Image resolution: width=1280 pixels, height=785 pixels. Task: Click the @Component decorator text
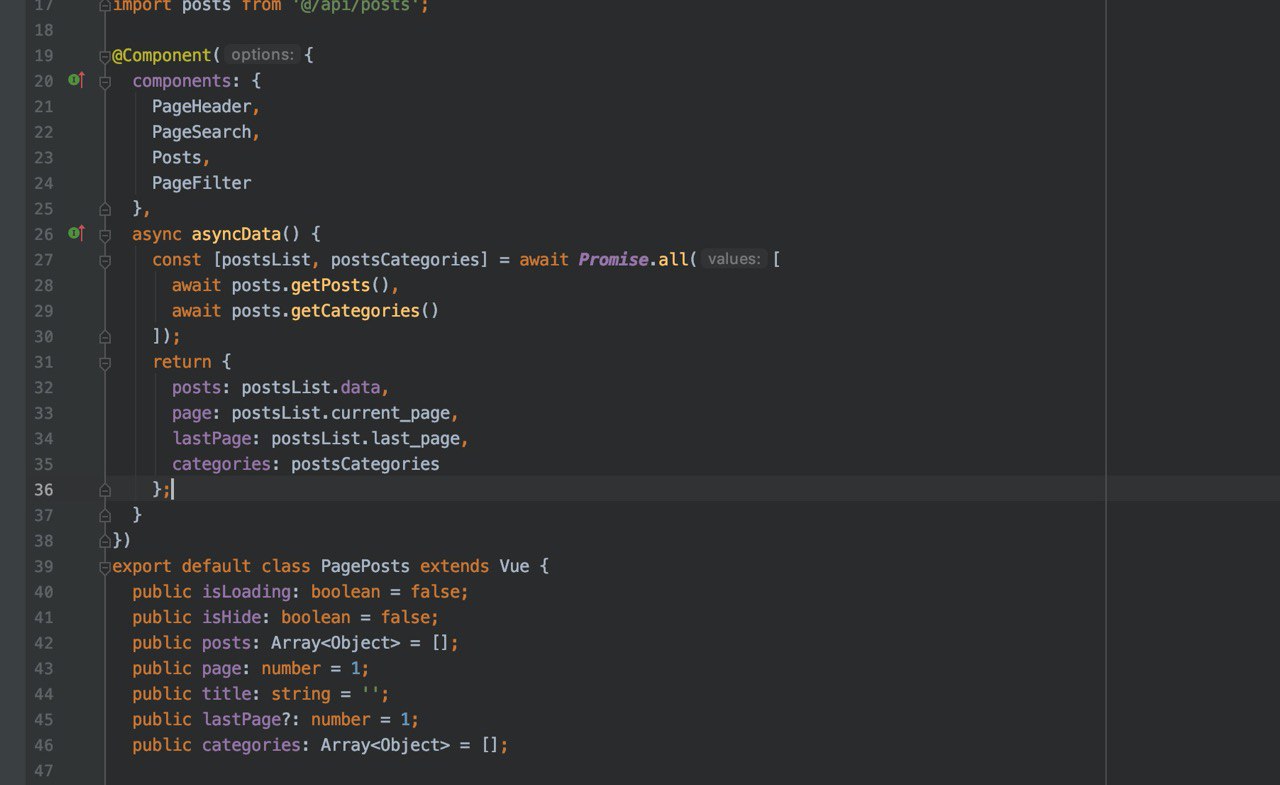click(x=161, y=55)
